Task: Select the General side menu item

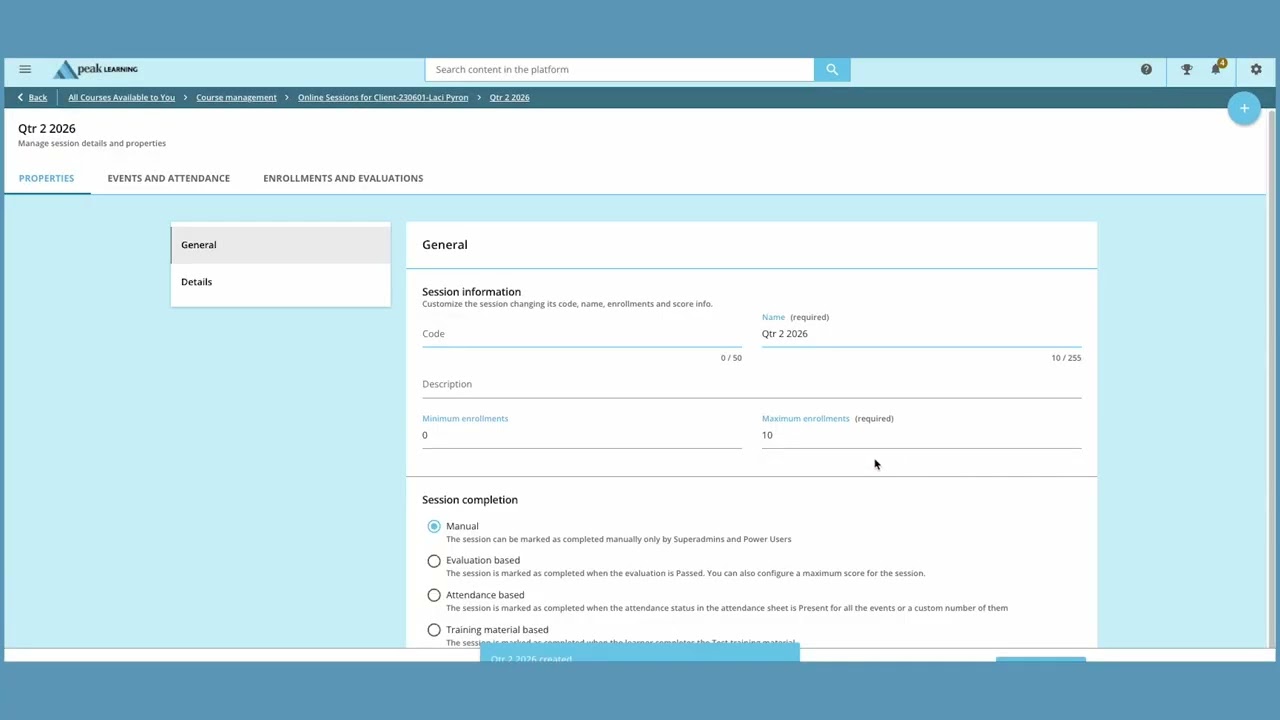Action: click(x=280, y=245)
